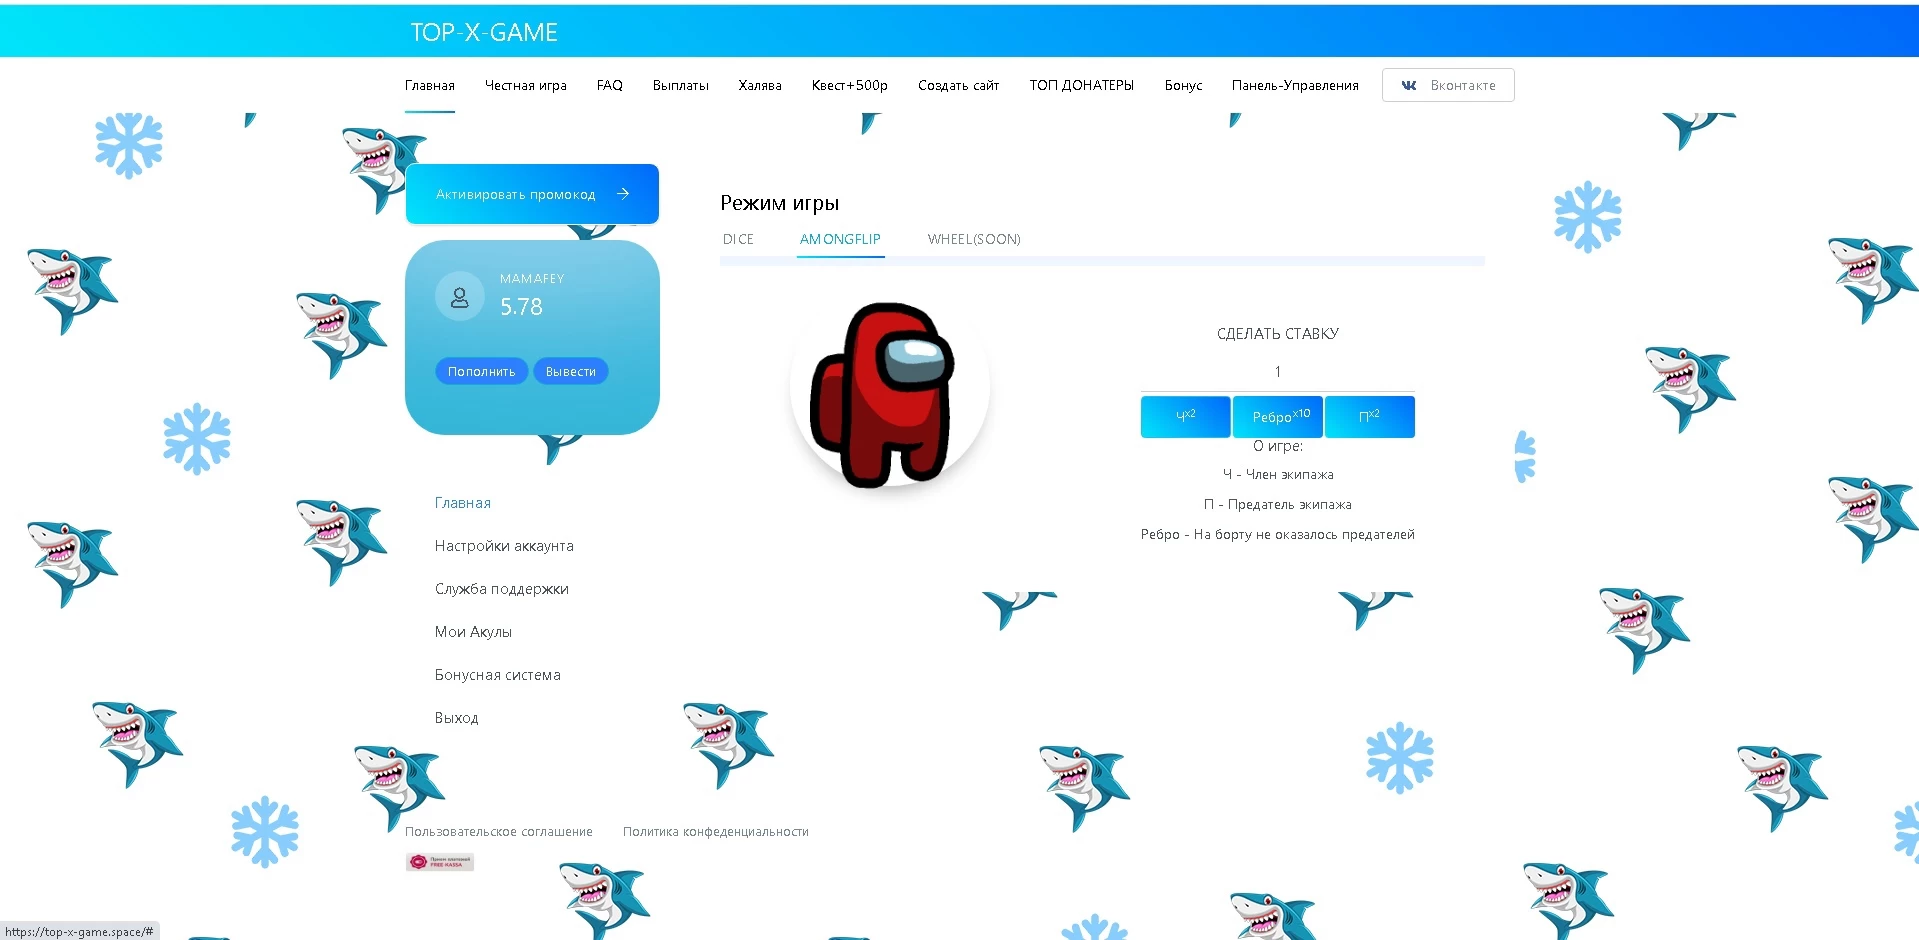Open Служба поддержки

pyautogui.click(x=502, y=589)
